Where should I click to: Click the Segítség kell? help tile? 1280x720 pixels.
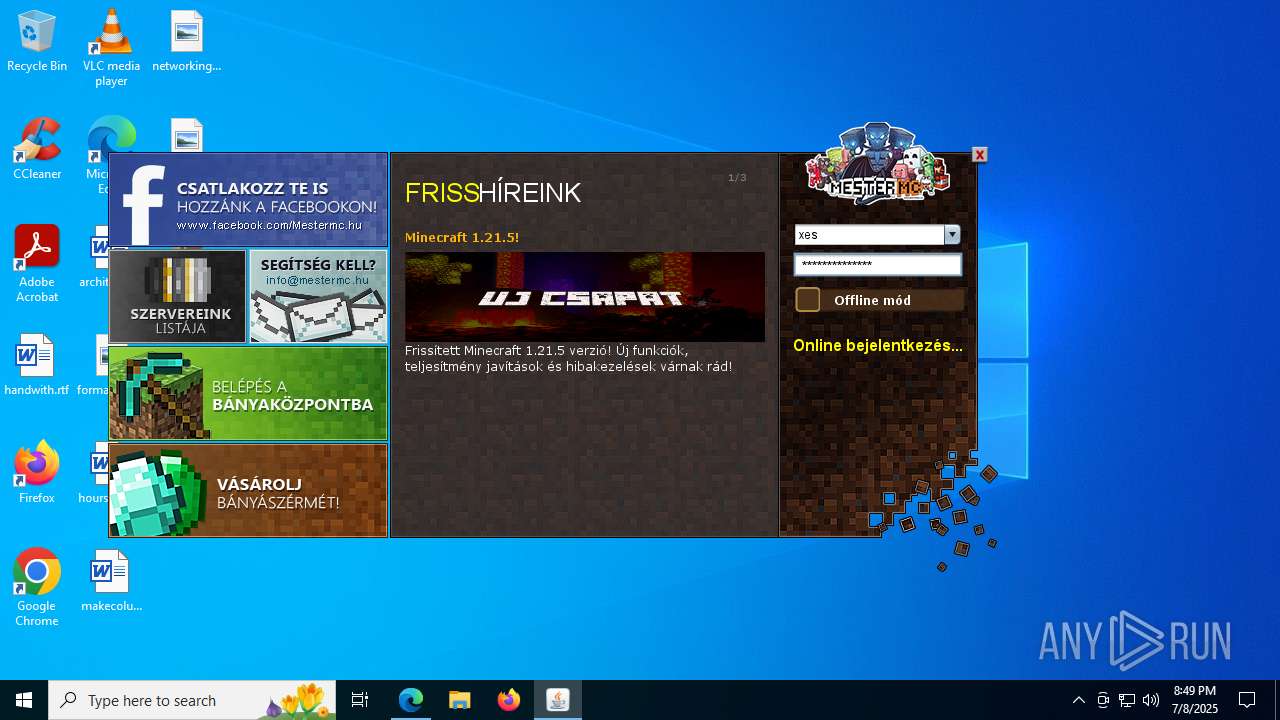tap(318, 296)
